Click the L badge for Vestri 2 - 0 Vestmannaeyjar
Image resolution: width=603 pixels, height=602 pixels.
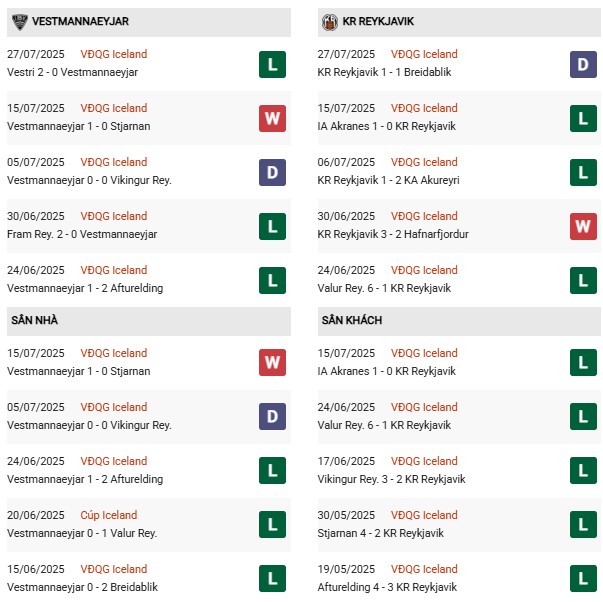[x=272, y=65]
